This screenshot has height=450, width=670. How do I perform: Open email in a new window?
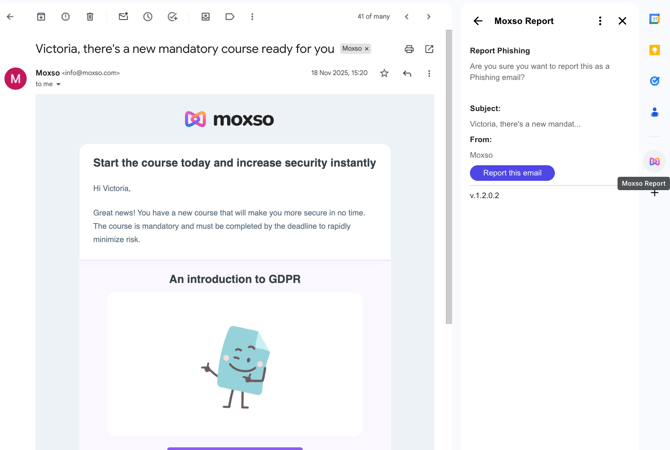pyautogui.click(x=429, y=49)
